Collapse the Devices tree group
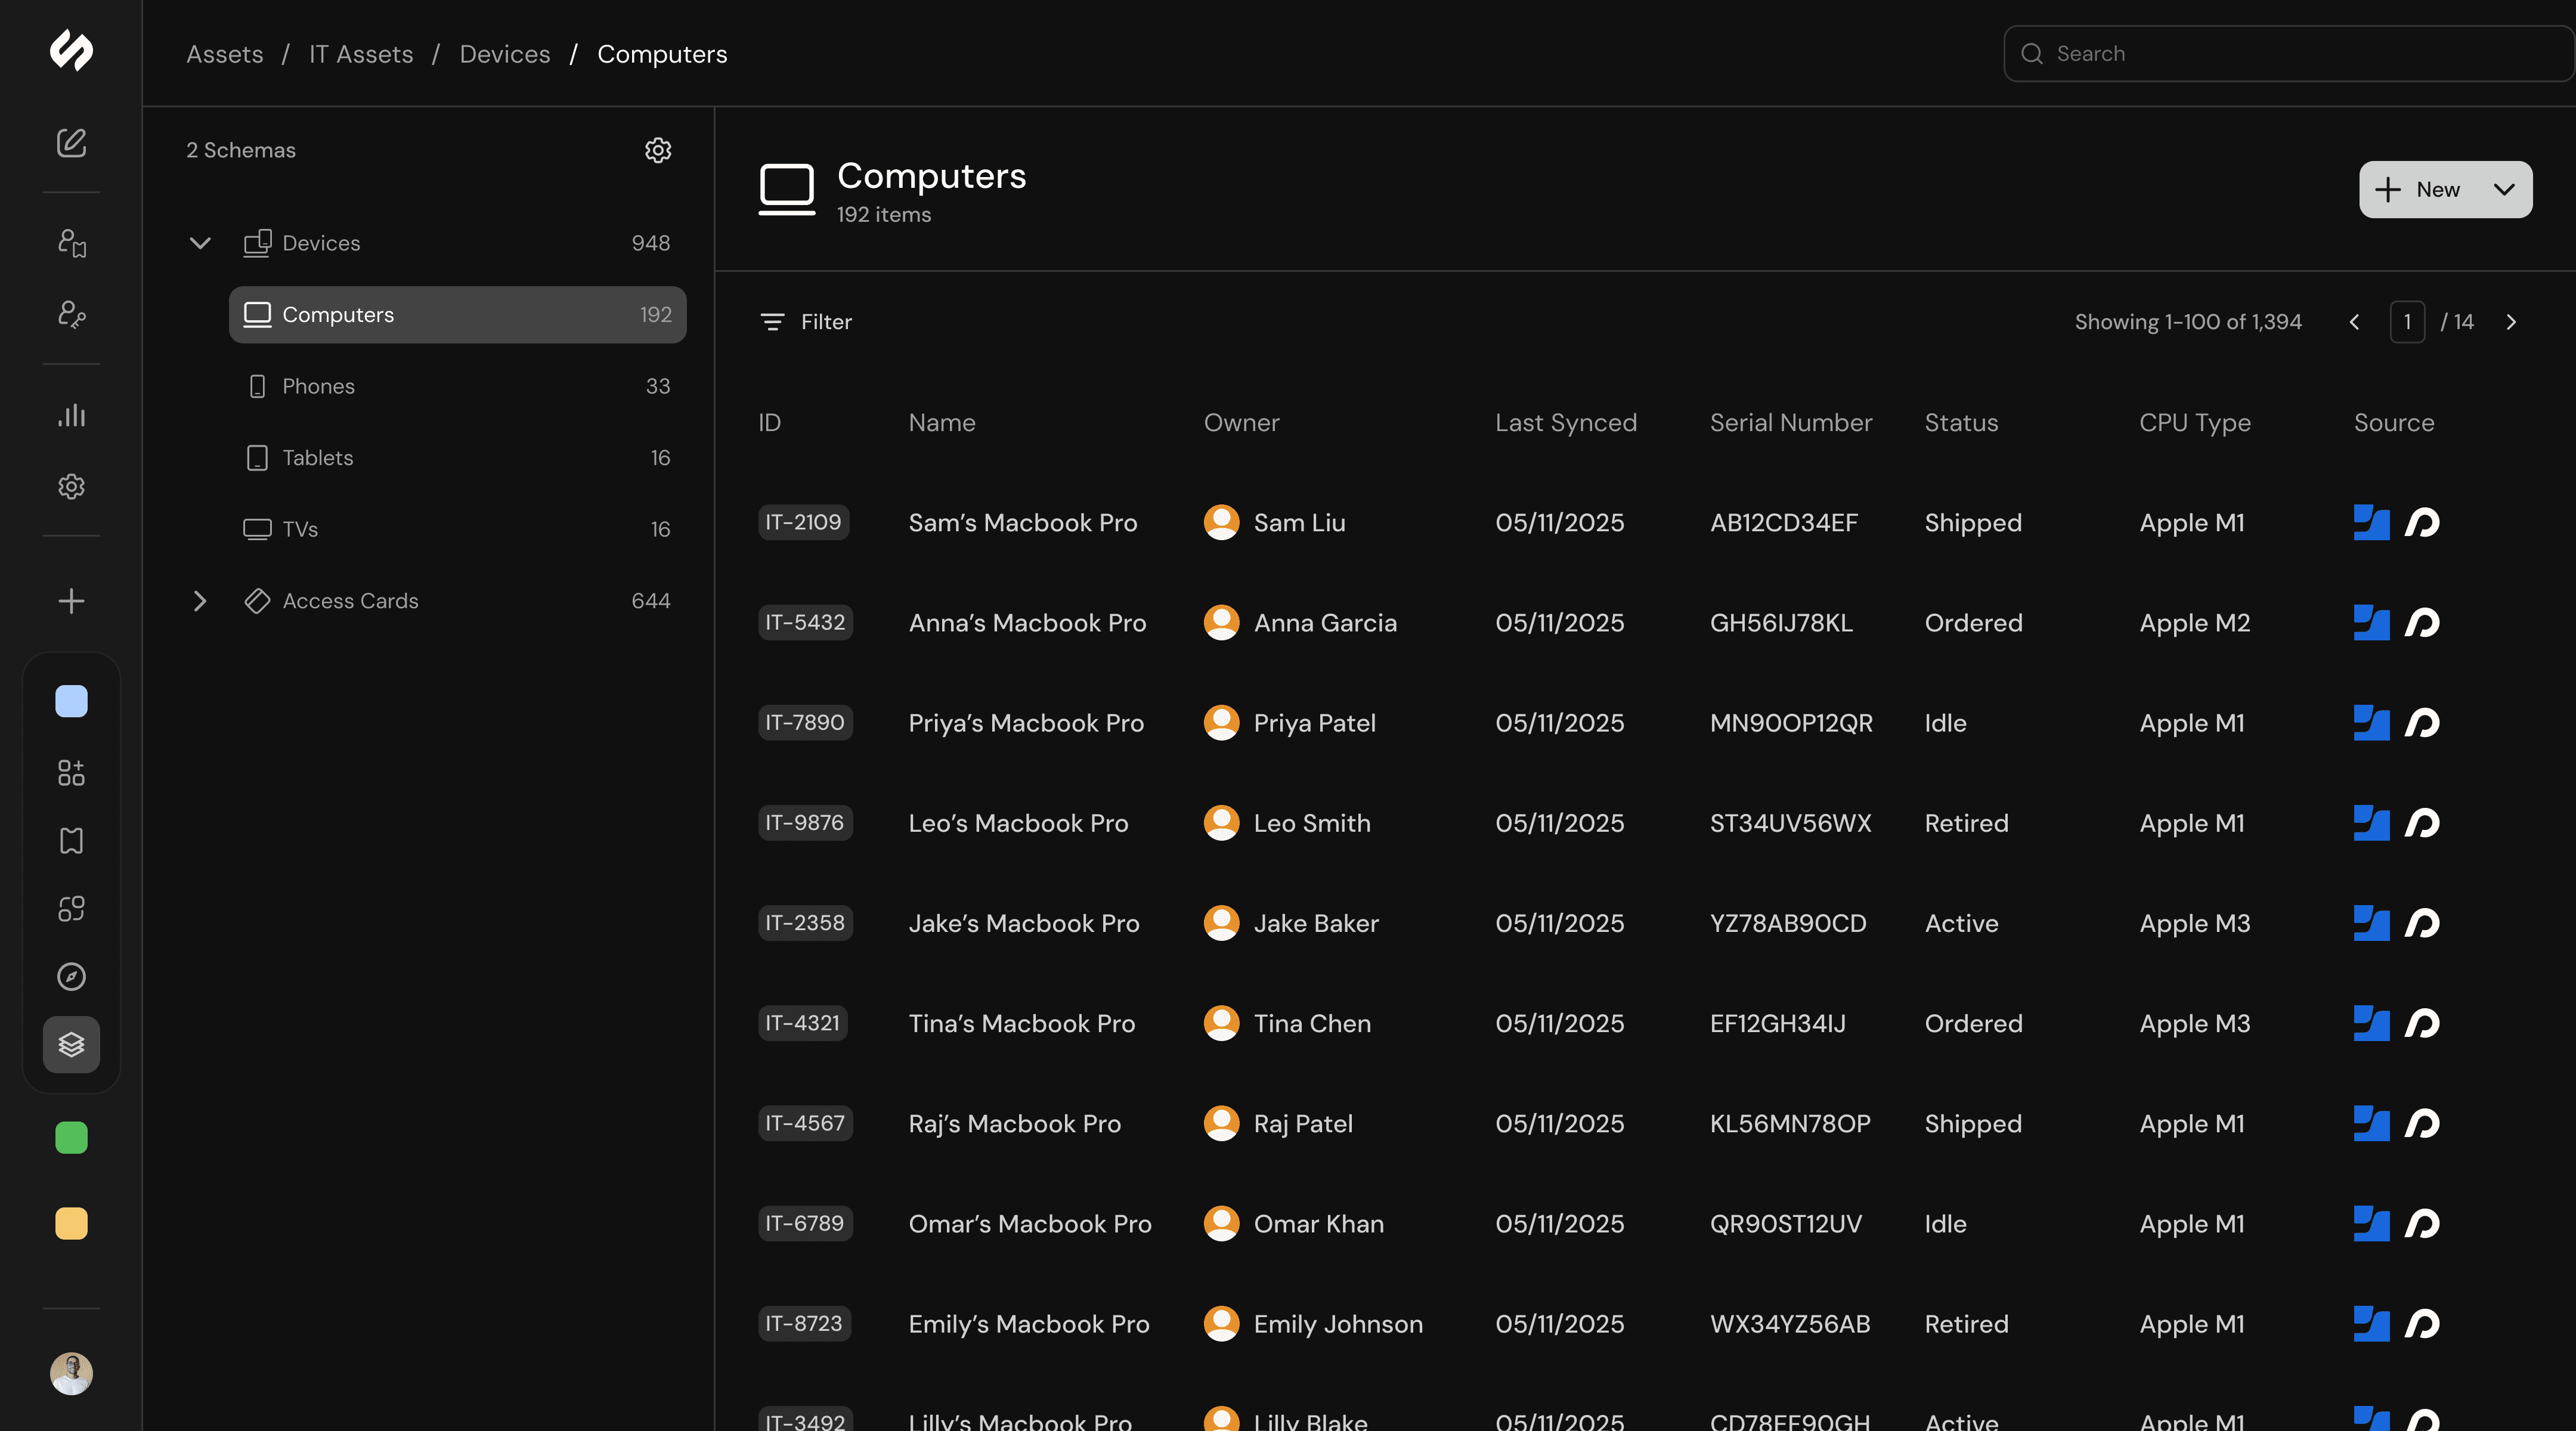2576x1431 pixels. tap(200, 243)
